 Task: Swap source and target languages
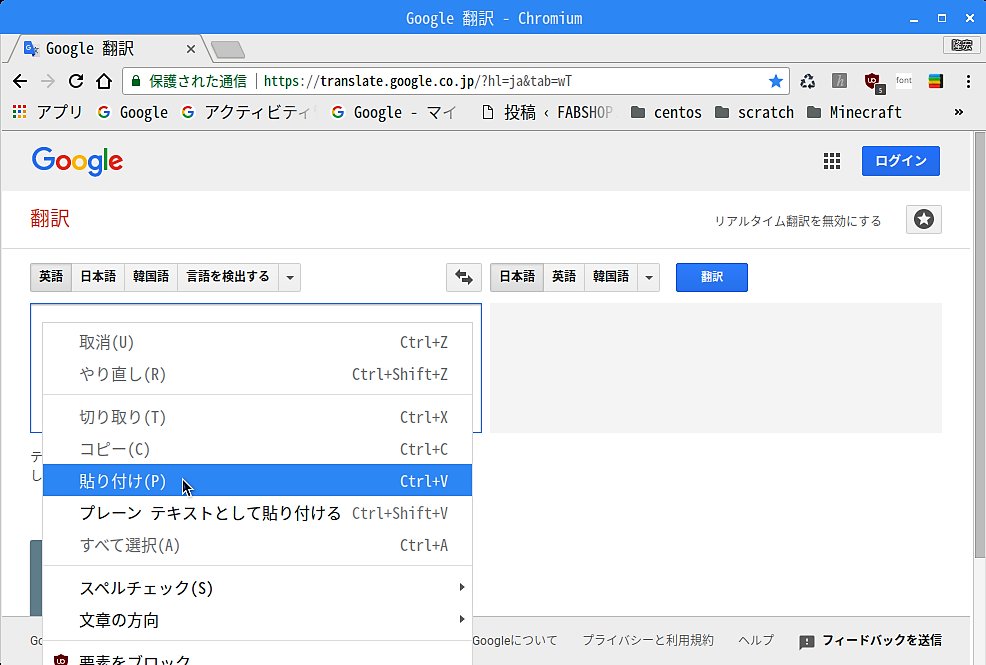click(x=464, y=277)
